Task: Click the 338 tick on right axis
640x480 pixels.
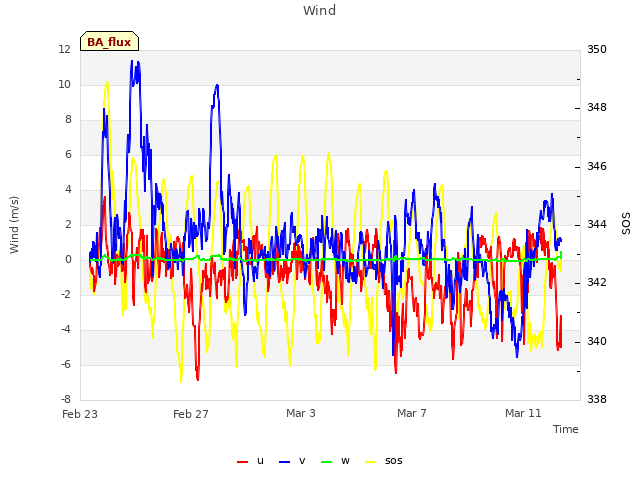Action: 597,399
